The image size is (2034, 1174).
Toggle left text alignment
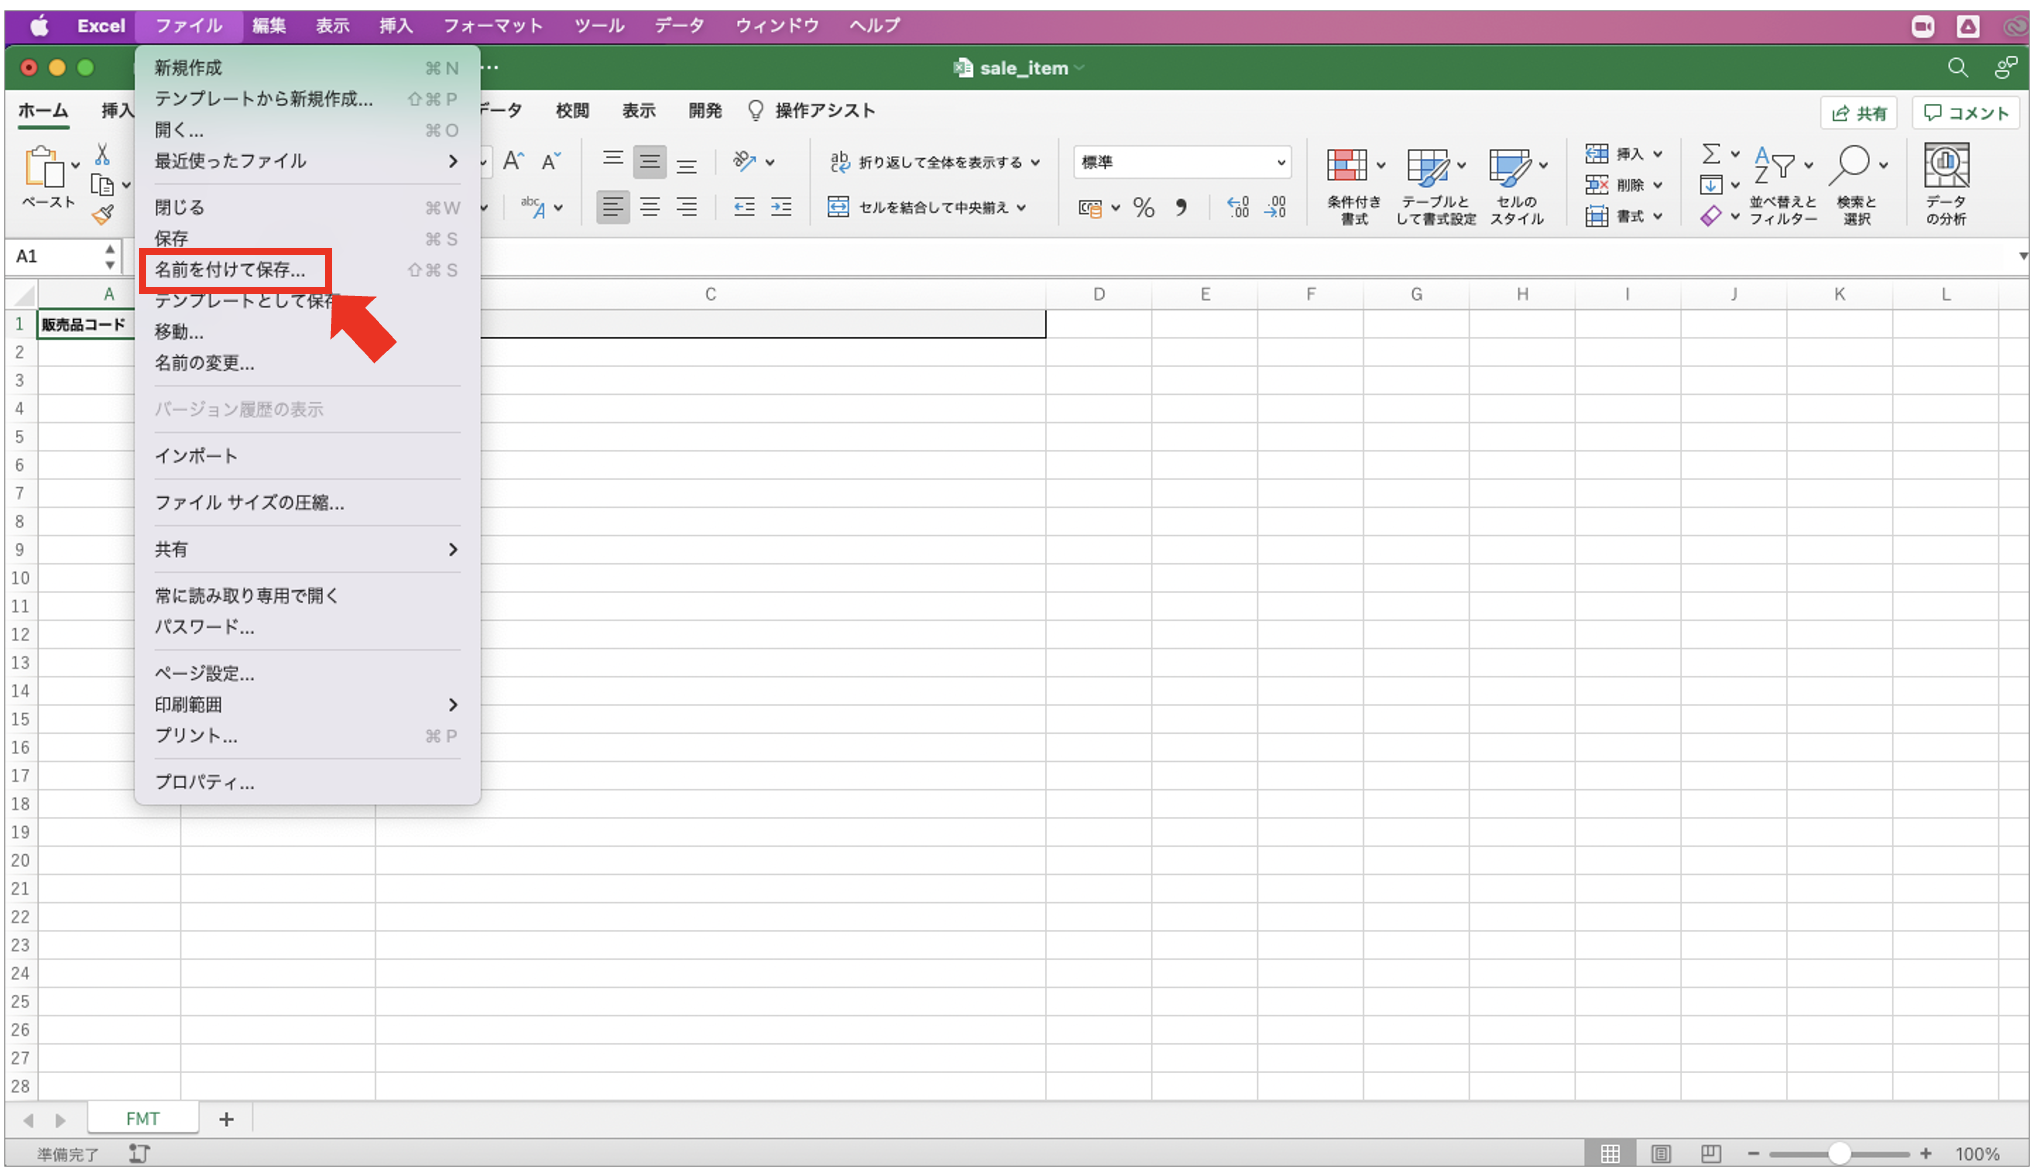[612, 207]
